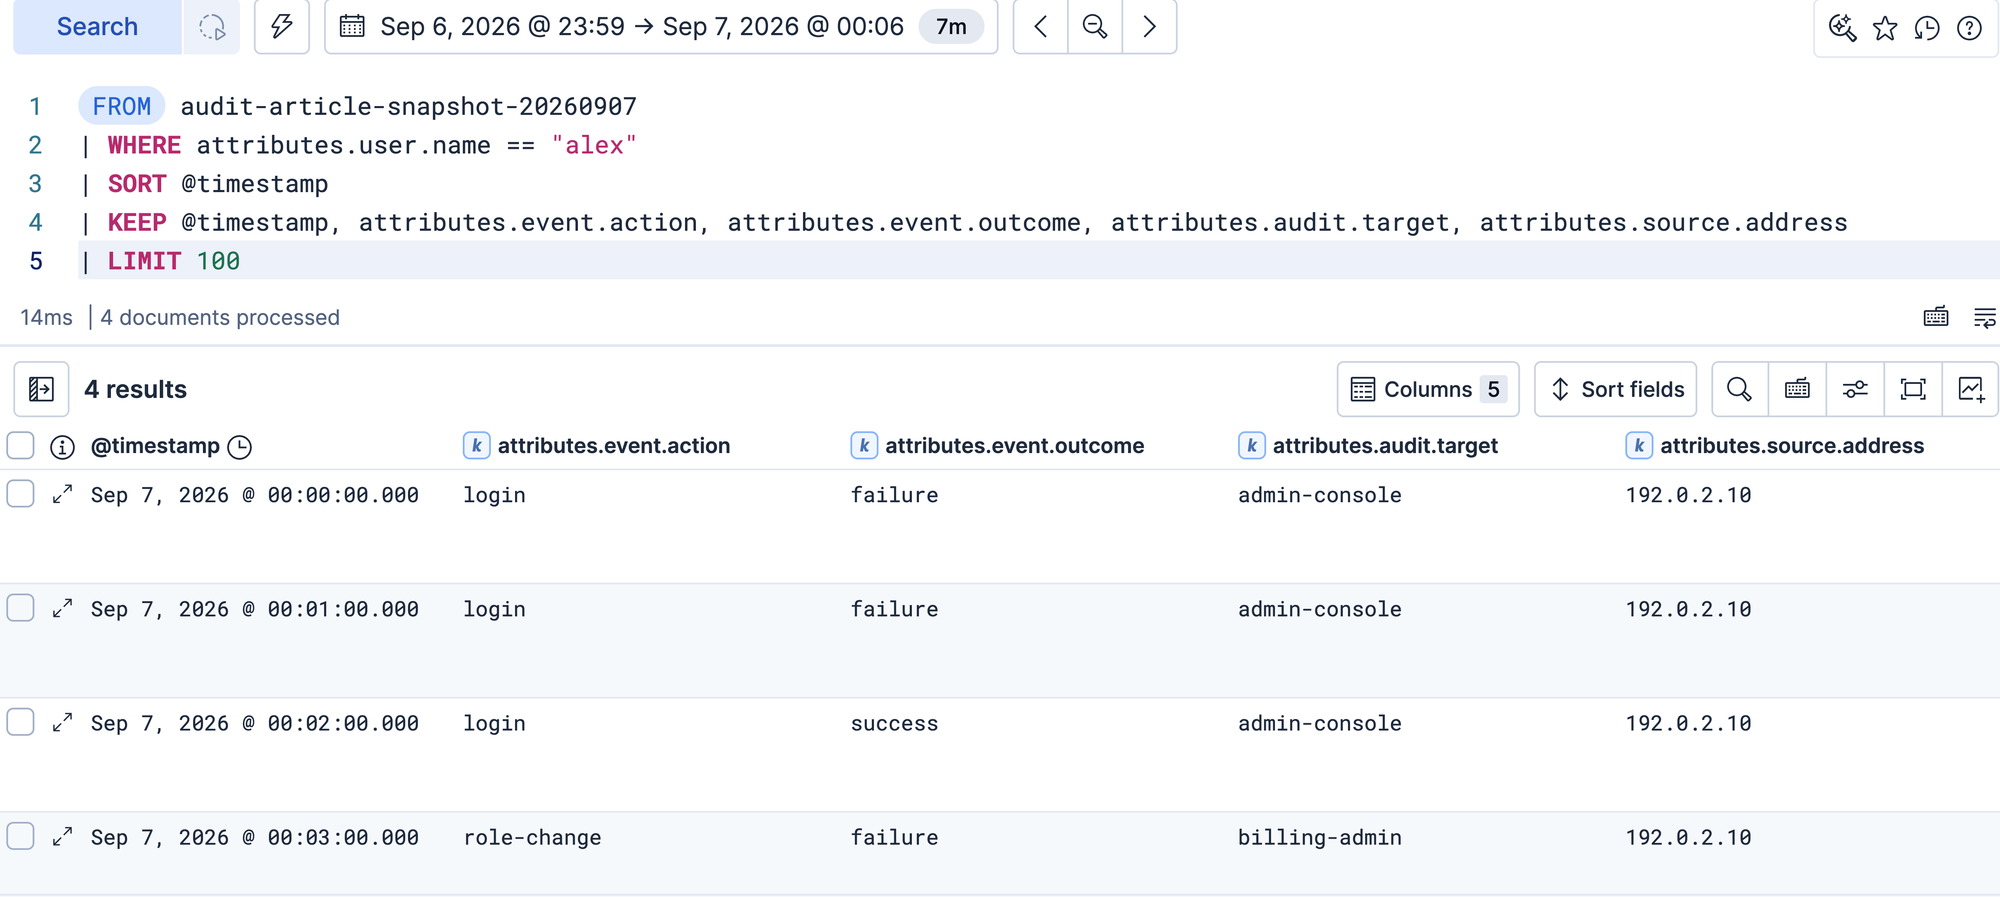Screen dimensions: 2000x897
Task: Check the role-change row checkbox
Action: pos(21,836)
